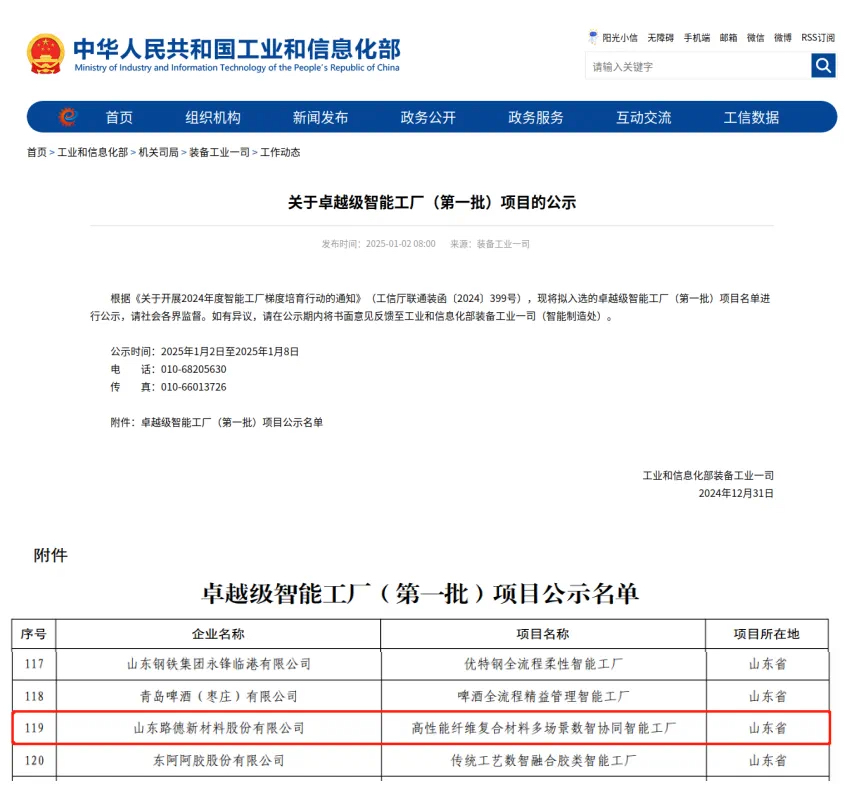Click row number 117 cell
This screenshot has height=789, width=856.
pyautogui.click(x=34, y=664)
